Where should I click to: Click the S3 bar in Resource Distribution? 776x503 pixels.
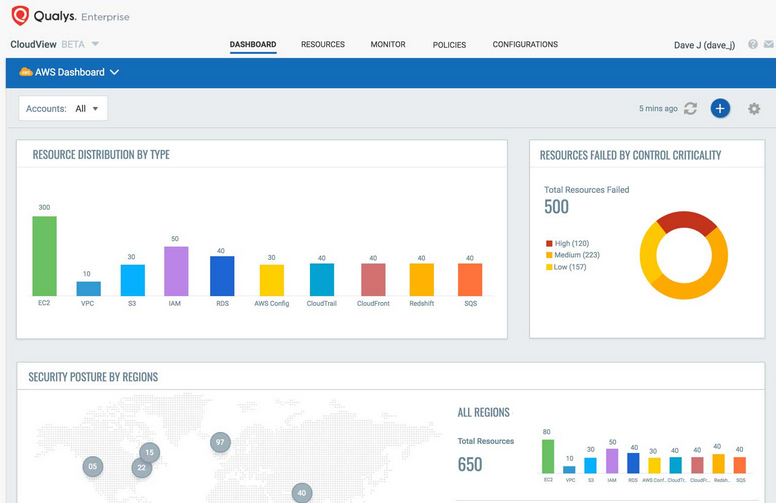click(x=133, y=280)
